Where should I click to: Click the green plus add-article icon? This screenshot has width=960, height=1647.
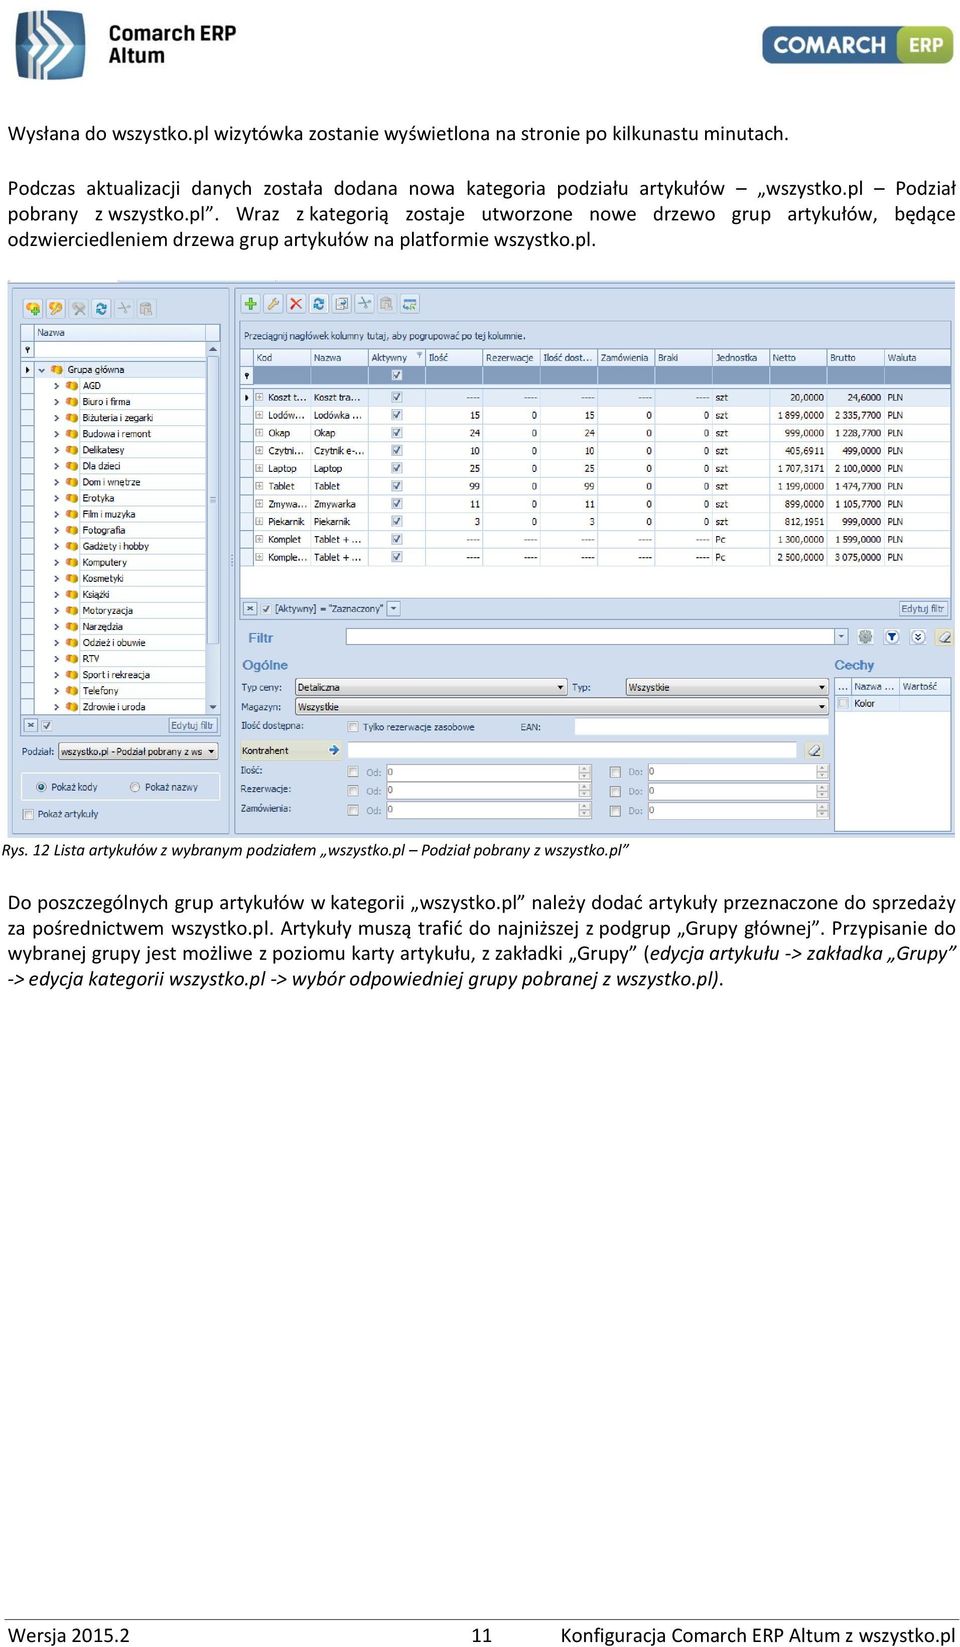250,303
